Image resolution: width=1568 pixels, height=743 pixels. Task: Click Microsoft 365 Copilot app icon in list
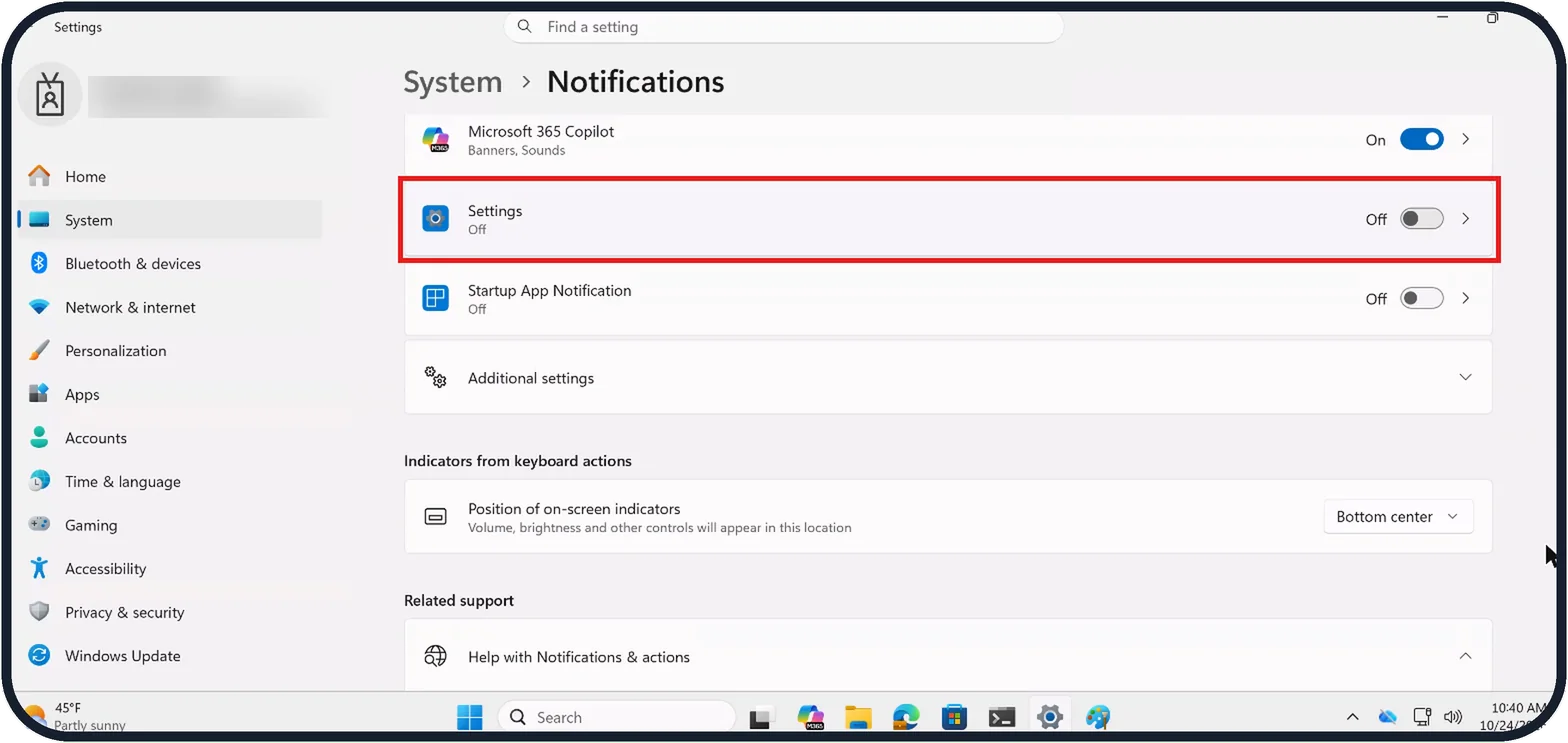[x=435, y=140]
